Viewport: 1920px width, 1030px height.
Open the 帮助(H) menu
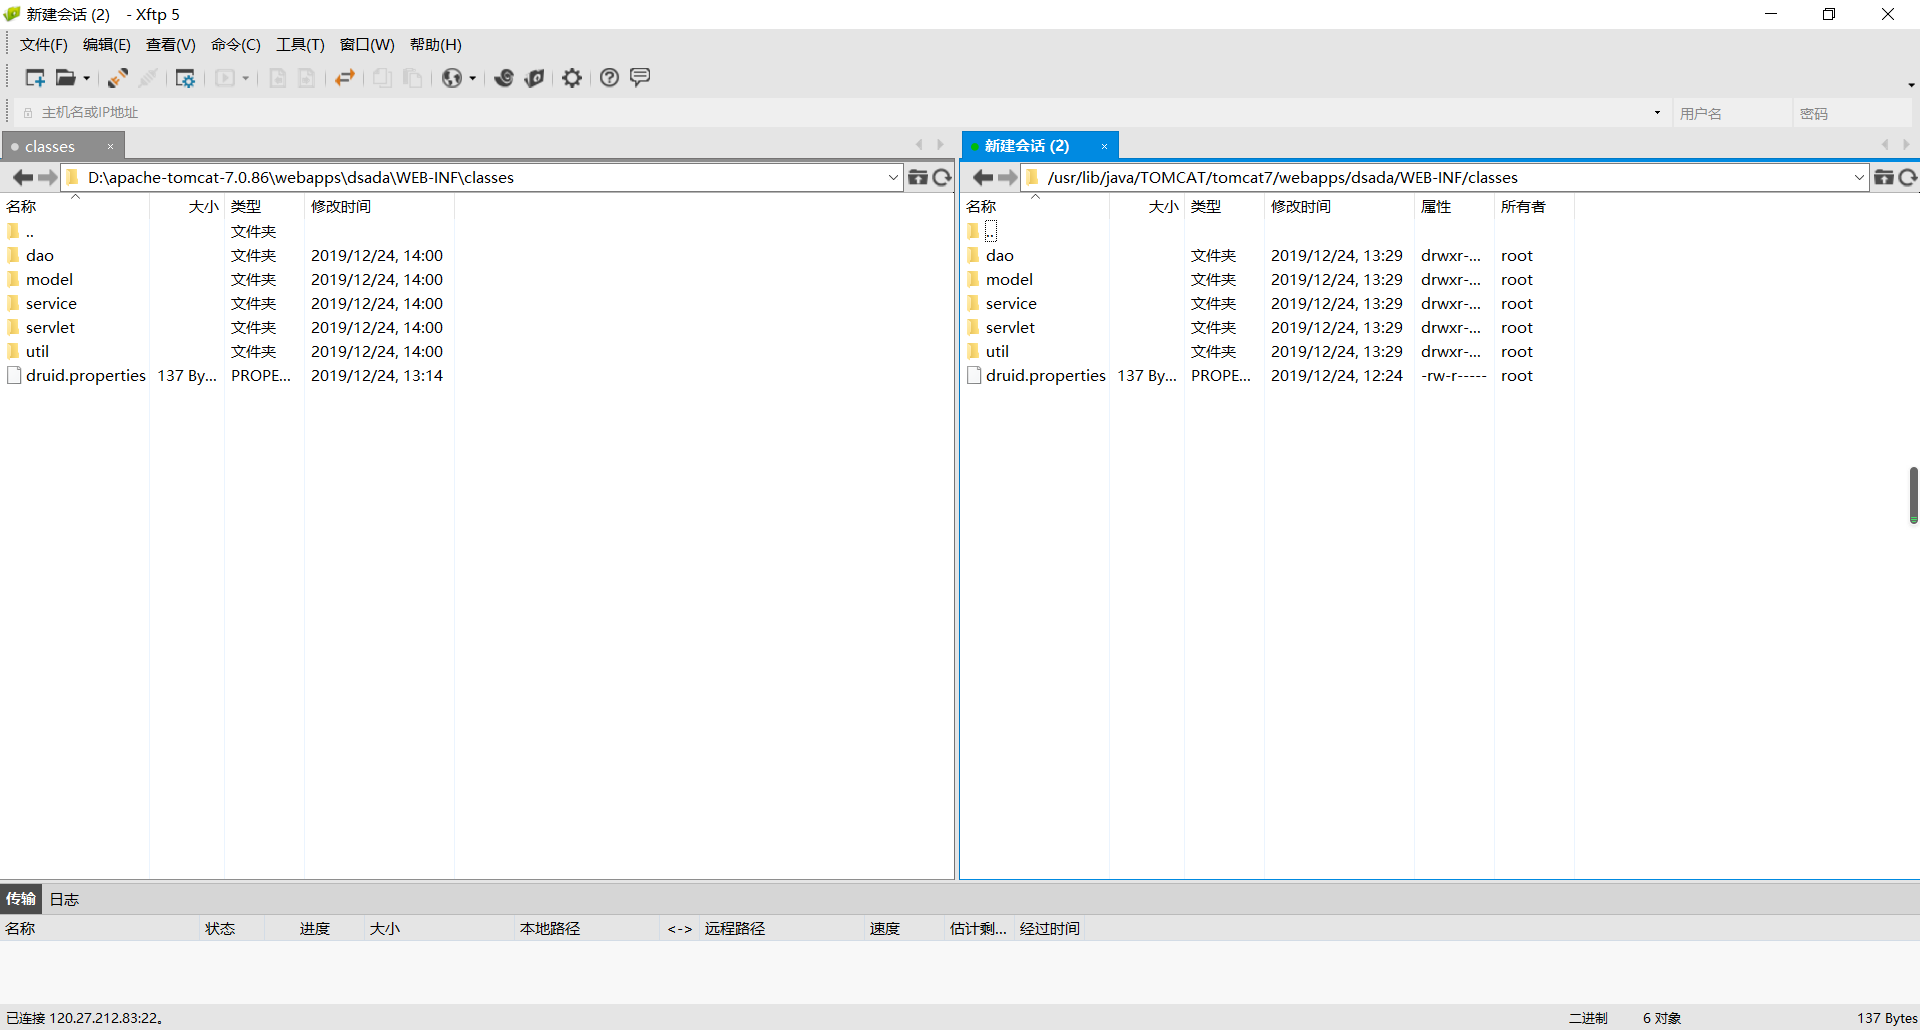coord(436,45)
